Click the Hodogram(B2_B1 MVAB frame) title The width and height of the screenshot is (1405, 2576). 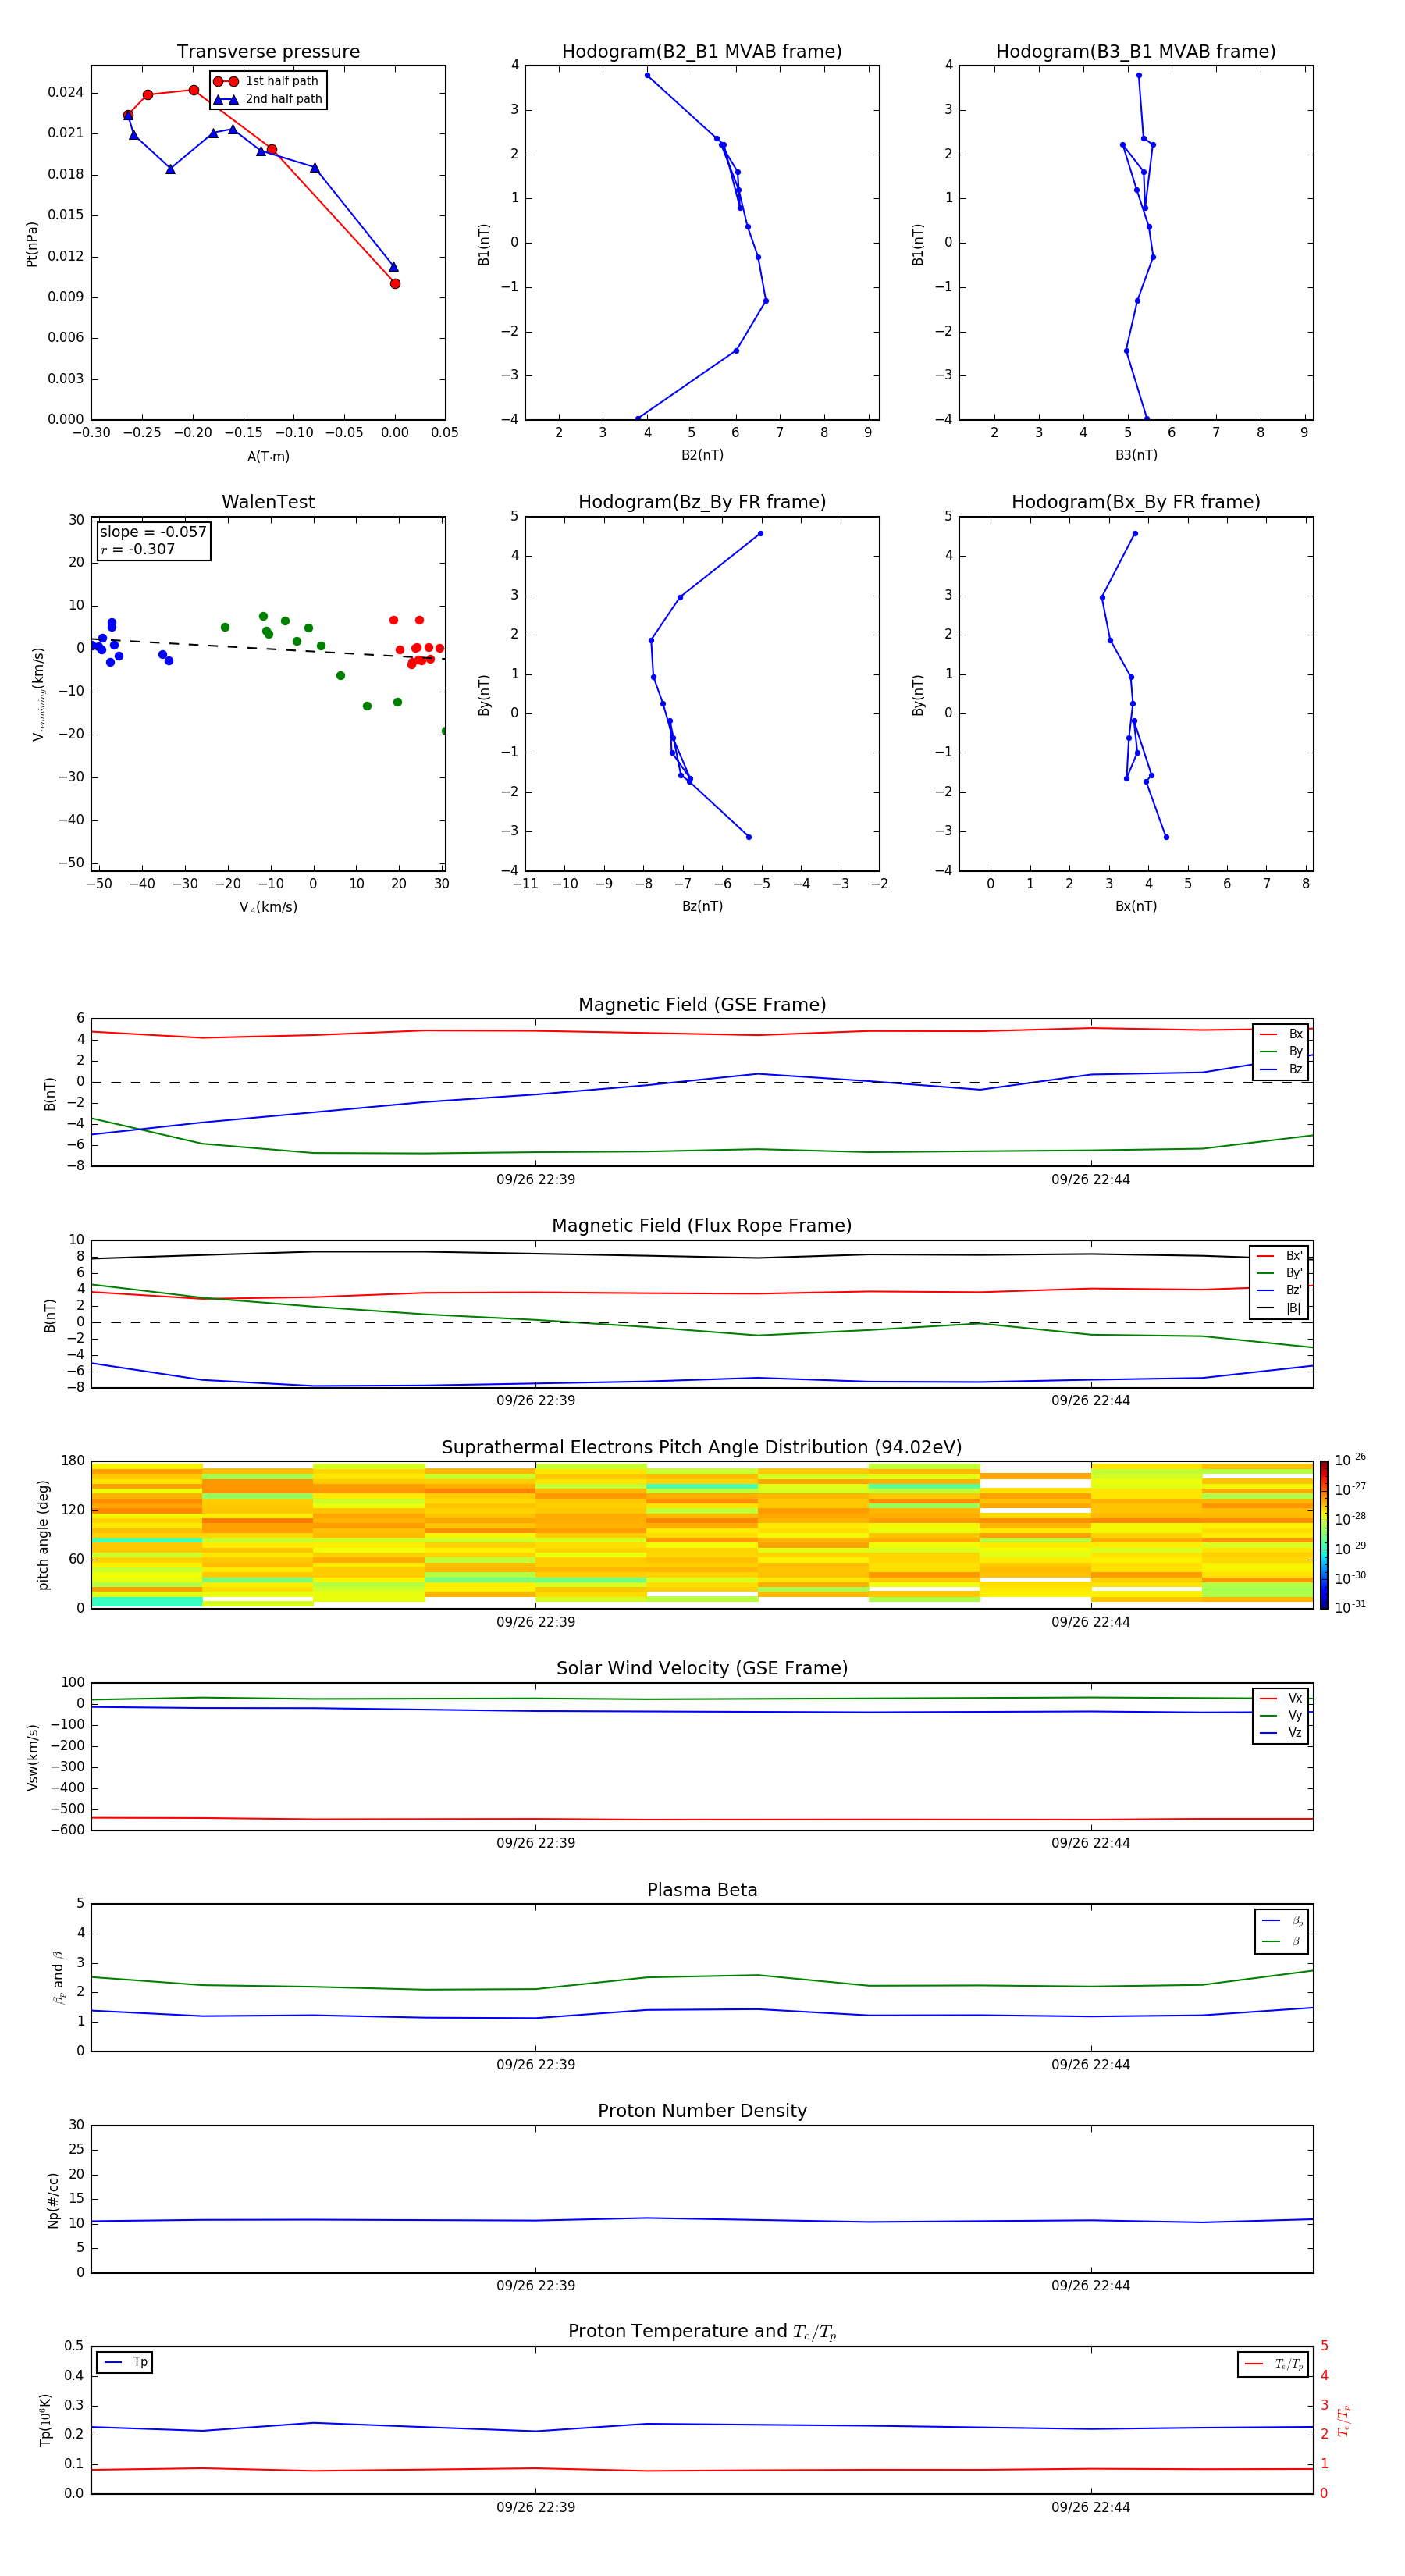tap(702, 52)
